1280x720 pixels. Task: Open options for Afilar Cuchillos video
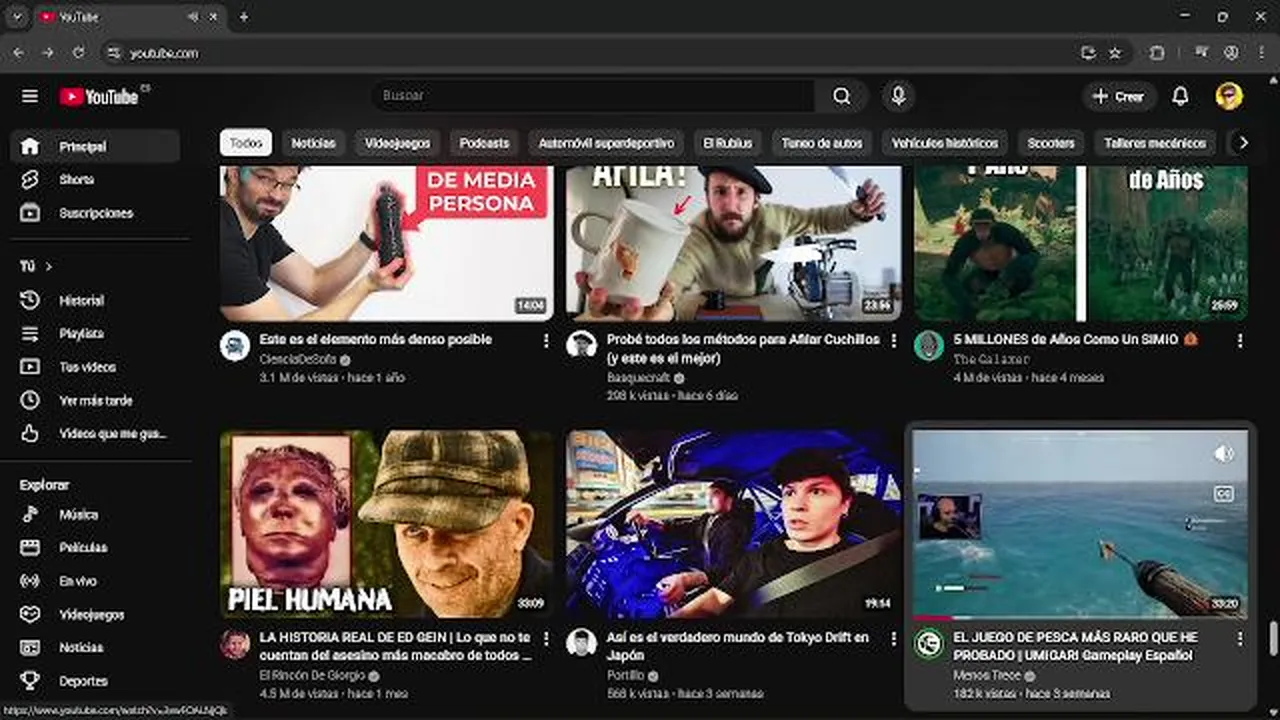(893, 341)
